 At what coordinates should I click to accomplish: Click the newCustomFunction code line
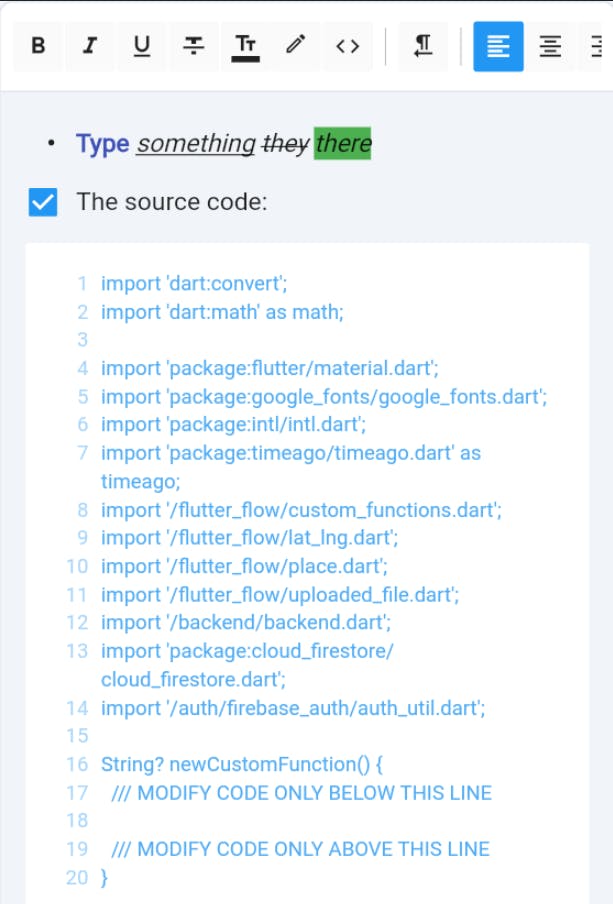coord(242,765)
